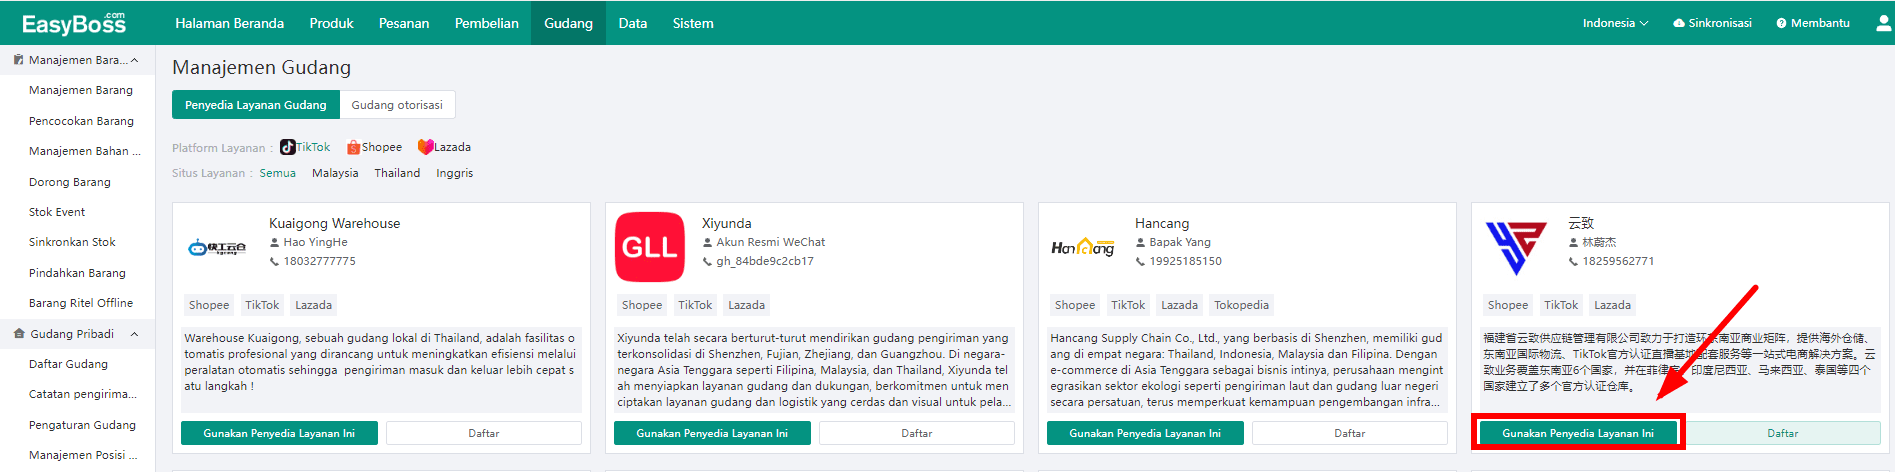This screenshot has width=1895, height=472.
Task: Click the Xiyunda GLL logo
Action: (x=650, y=247)
